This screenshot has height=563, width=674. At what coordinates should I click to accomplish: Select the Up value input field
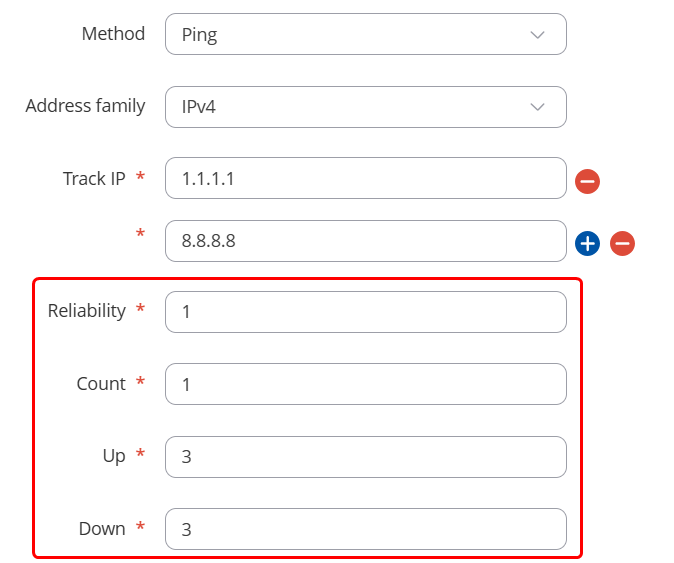point(365,457)
